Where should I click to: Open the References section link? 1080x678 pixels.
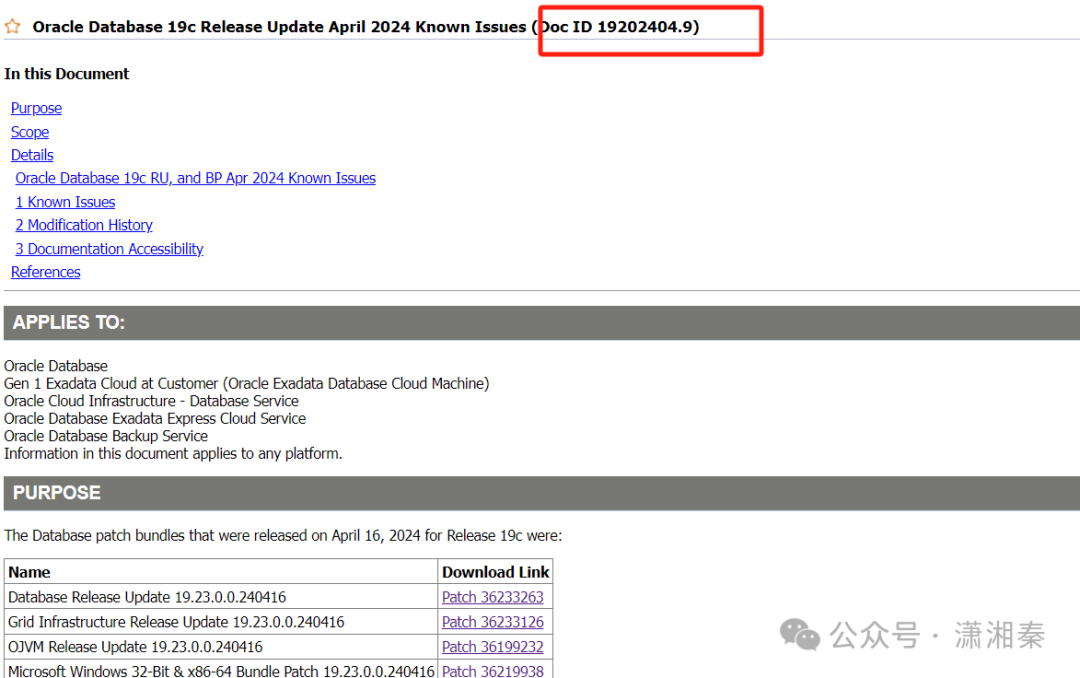(45, 271)
